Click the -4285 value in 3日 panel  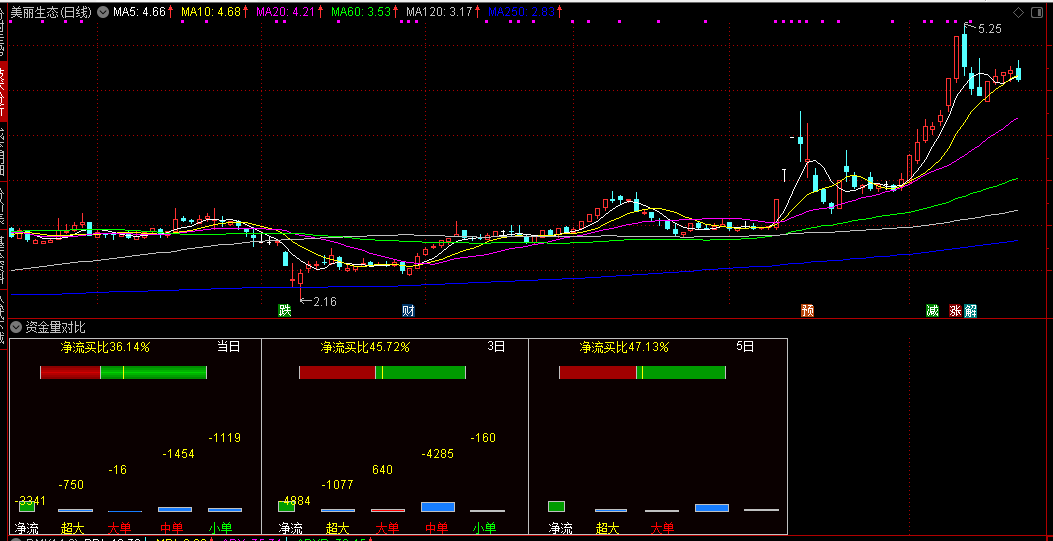(x=437, y=454)
